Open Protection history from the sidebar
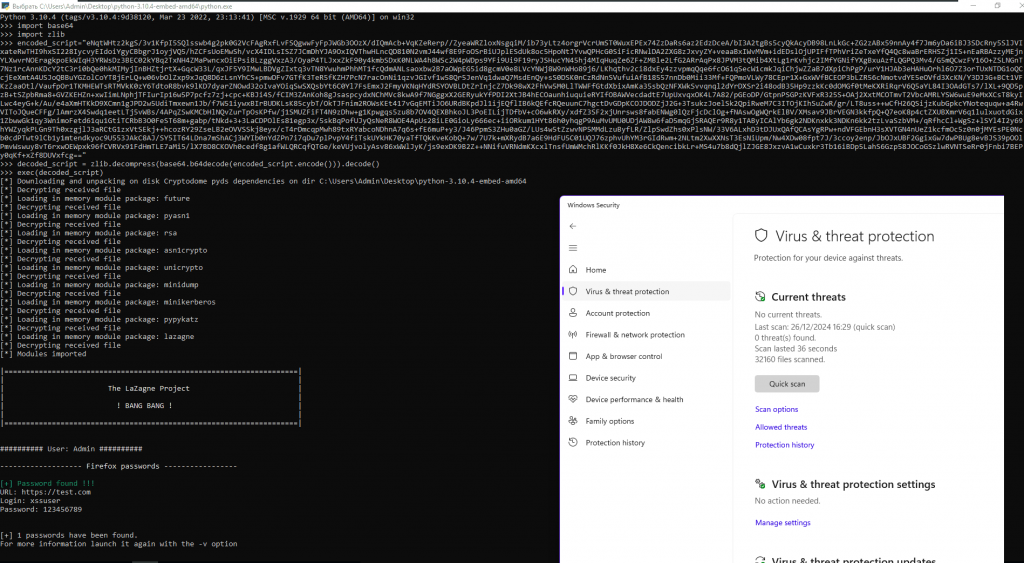Image resolution: width=1024 pixels, height=563 pixels. pos(615,443)
